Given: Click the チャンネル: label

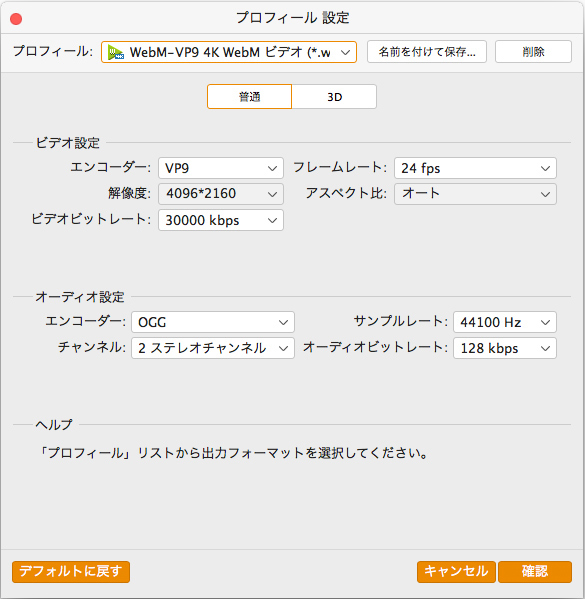Looking at the screenshot, I should pyautogui.click(x=92, y=347).
